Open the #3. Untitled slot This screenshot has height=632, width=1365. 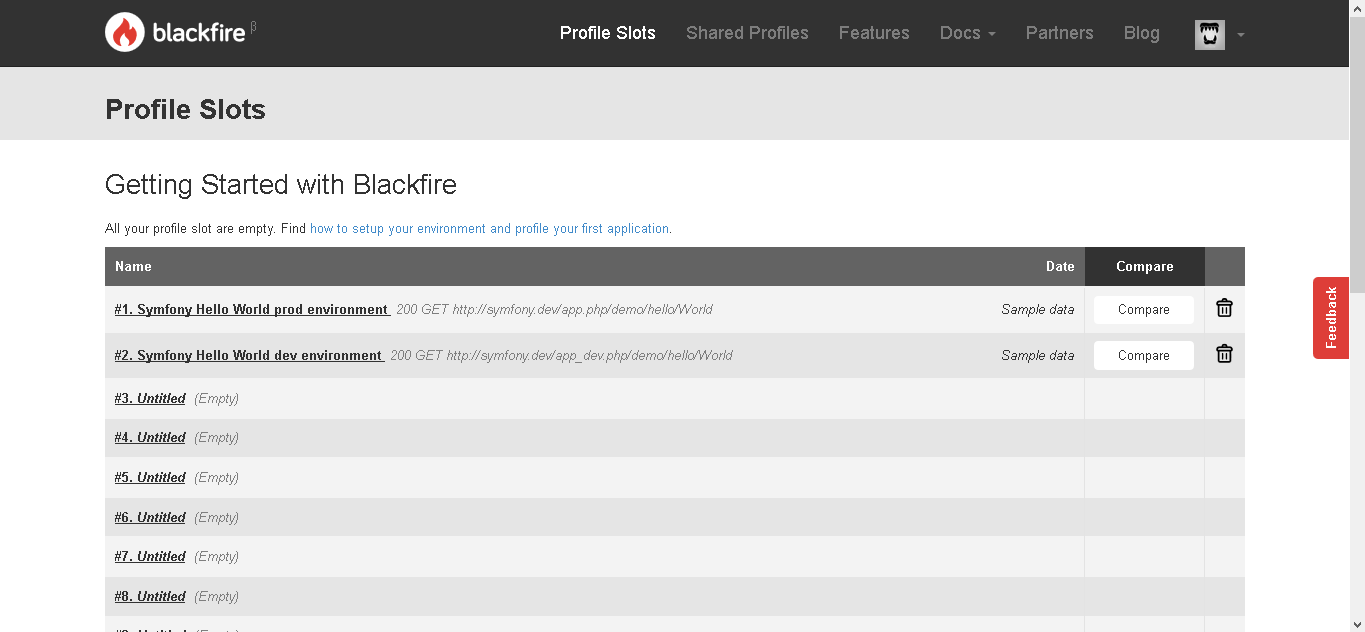click(x=150, y=398)
